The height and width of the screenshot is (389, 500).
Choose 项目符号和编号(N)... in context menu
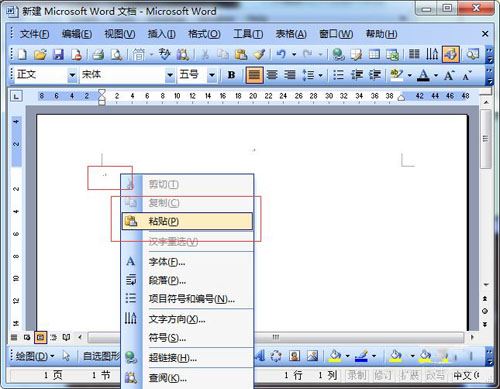click(187, 299)
